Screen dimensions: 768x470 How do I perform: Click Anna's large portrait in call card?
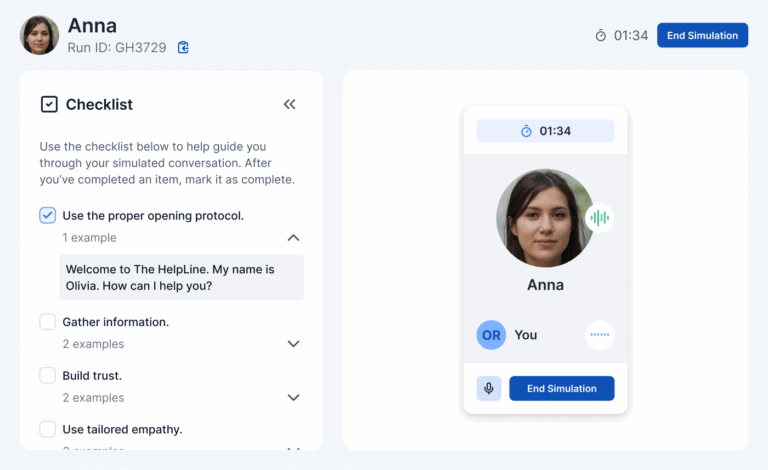tap(545, 218)
